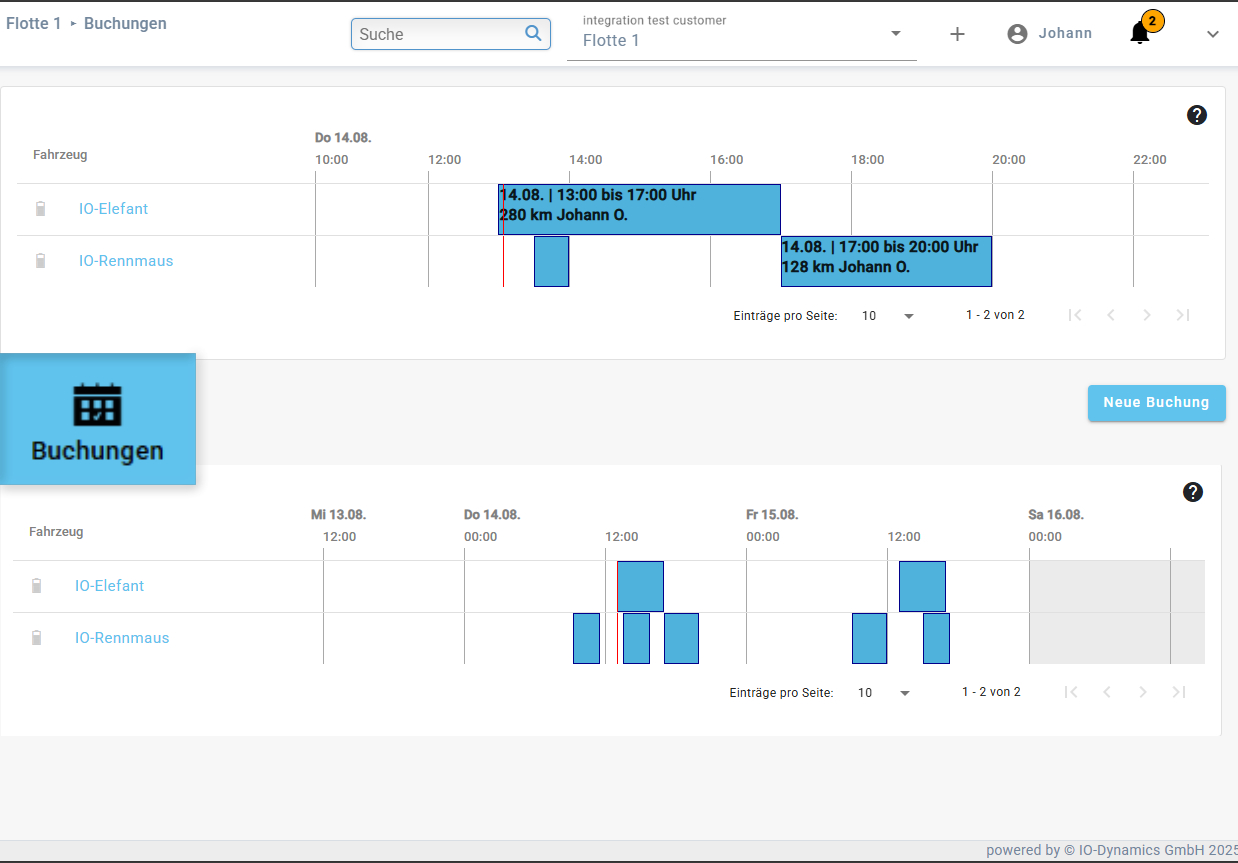Go to first page in upper pagination
The image size is (1238, 863).
point(1075,315)
